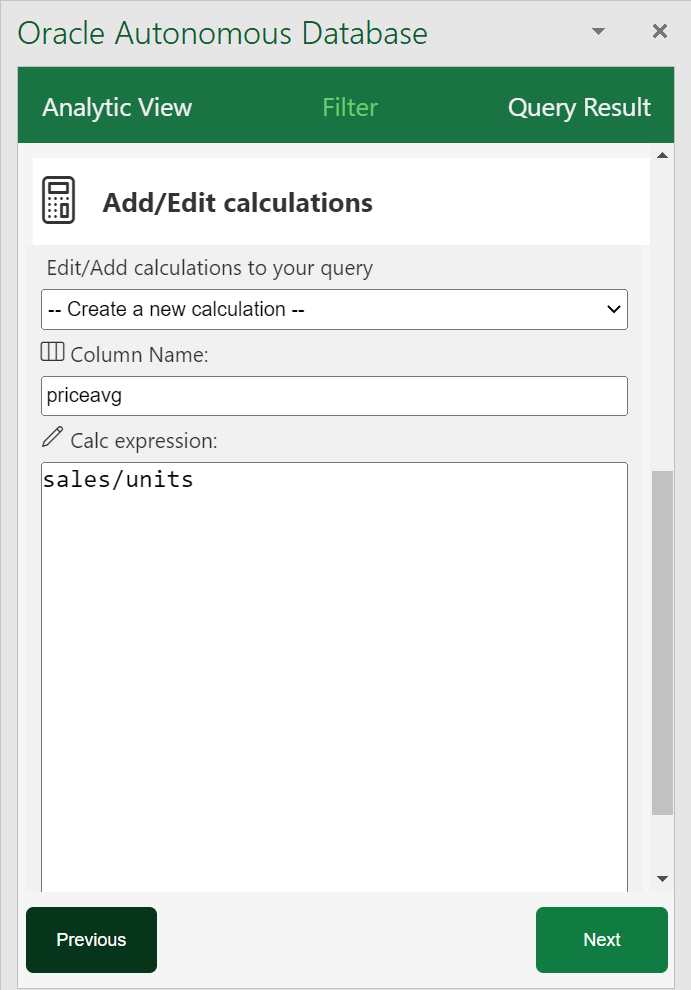Click the Previous button
Image resolution: width=691 pixels, height=990 pixels.
pyautogui.click(x=91, y=940)
